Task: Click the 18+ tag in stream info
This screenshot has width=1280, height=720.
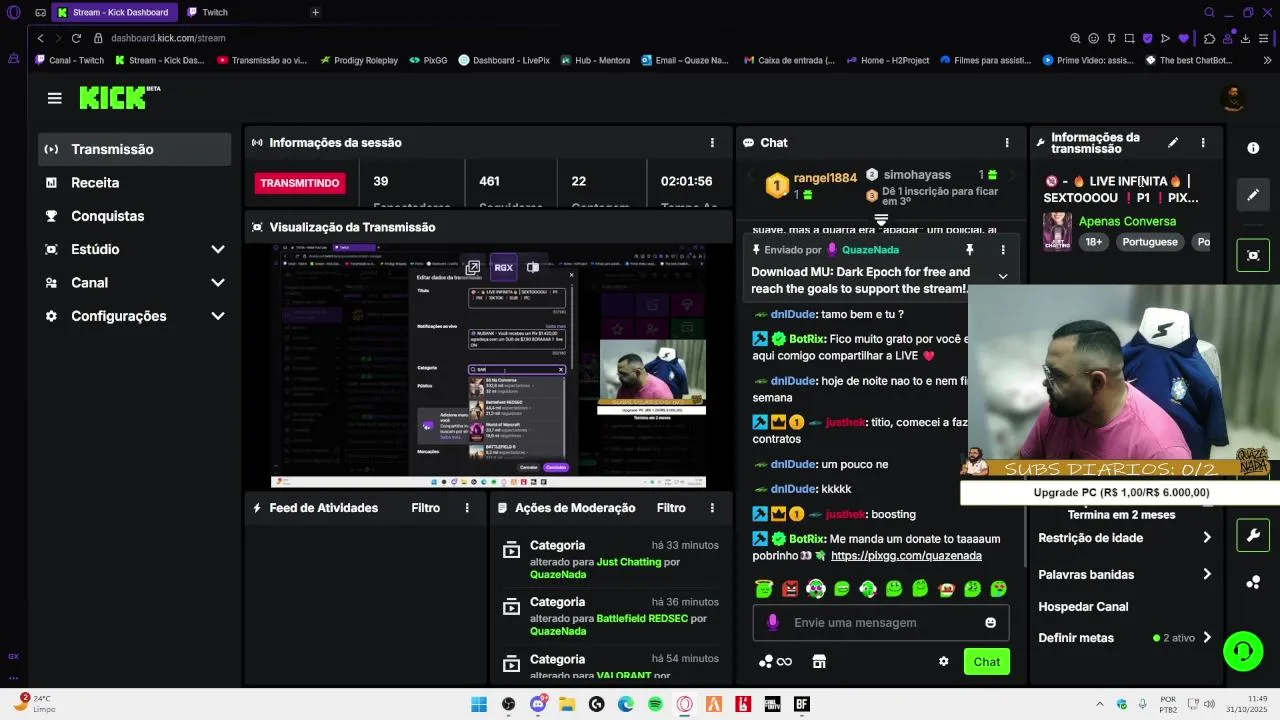Action: coord(1094,242)
